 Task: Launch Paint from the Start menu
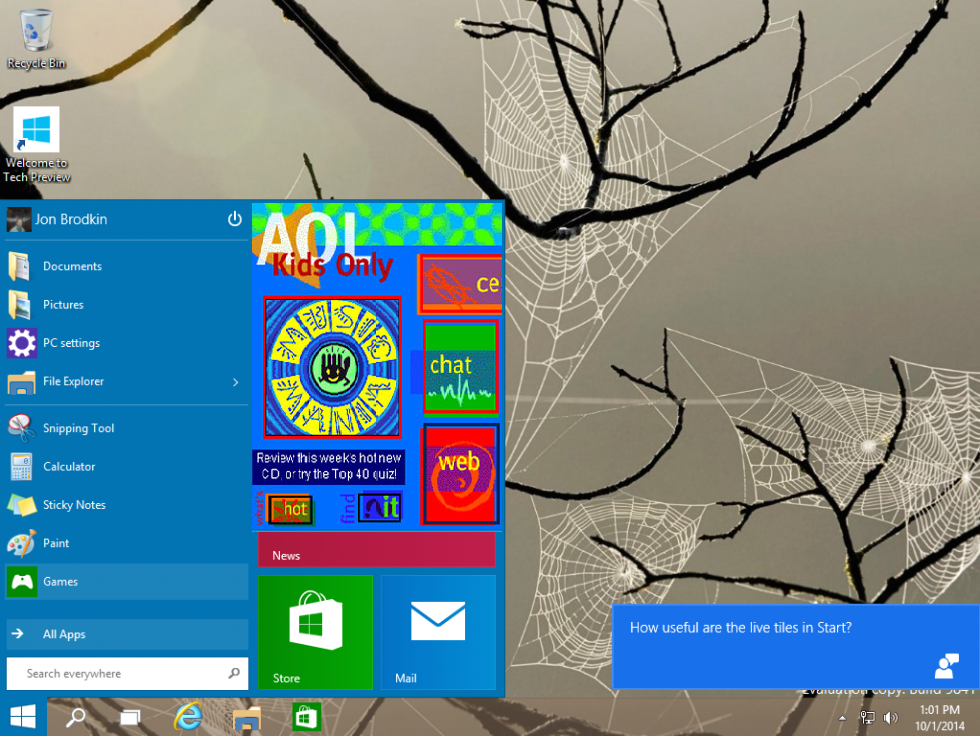[x=55, y=543]
